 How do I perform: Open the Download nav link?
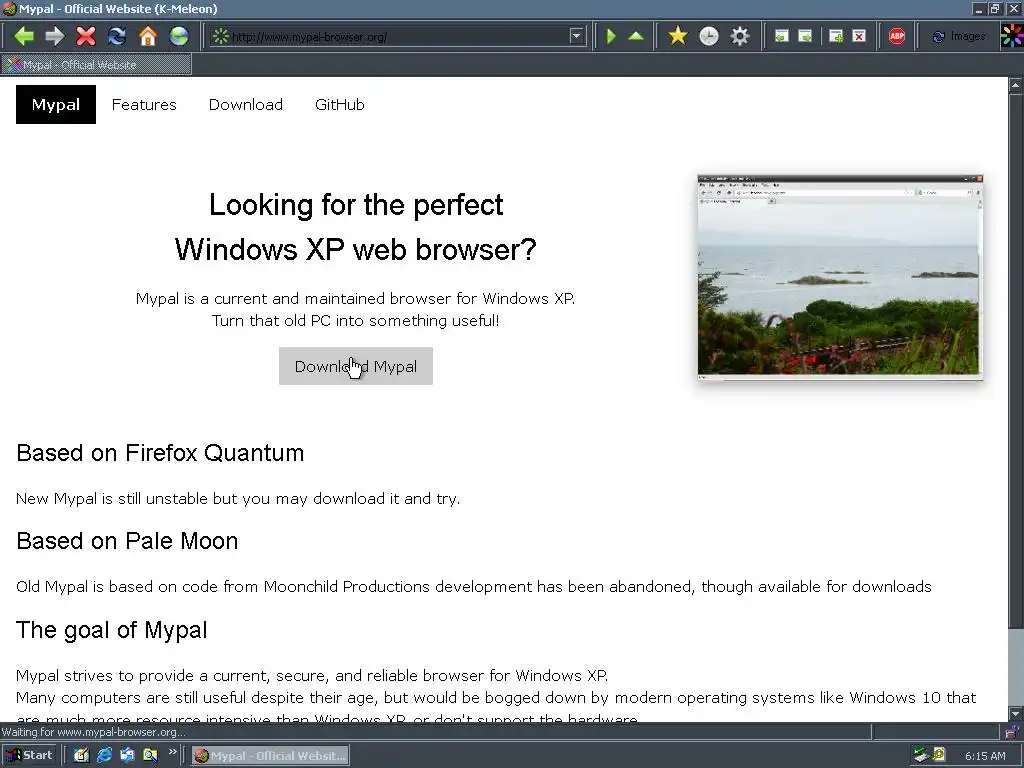pyautogui.click(x=246, y=104)
